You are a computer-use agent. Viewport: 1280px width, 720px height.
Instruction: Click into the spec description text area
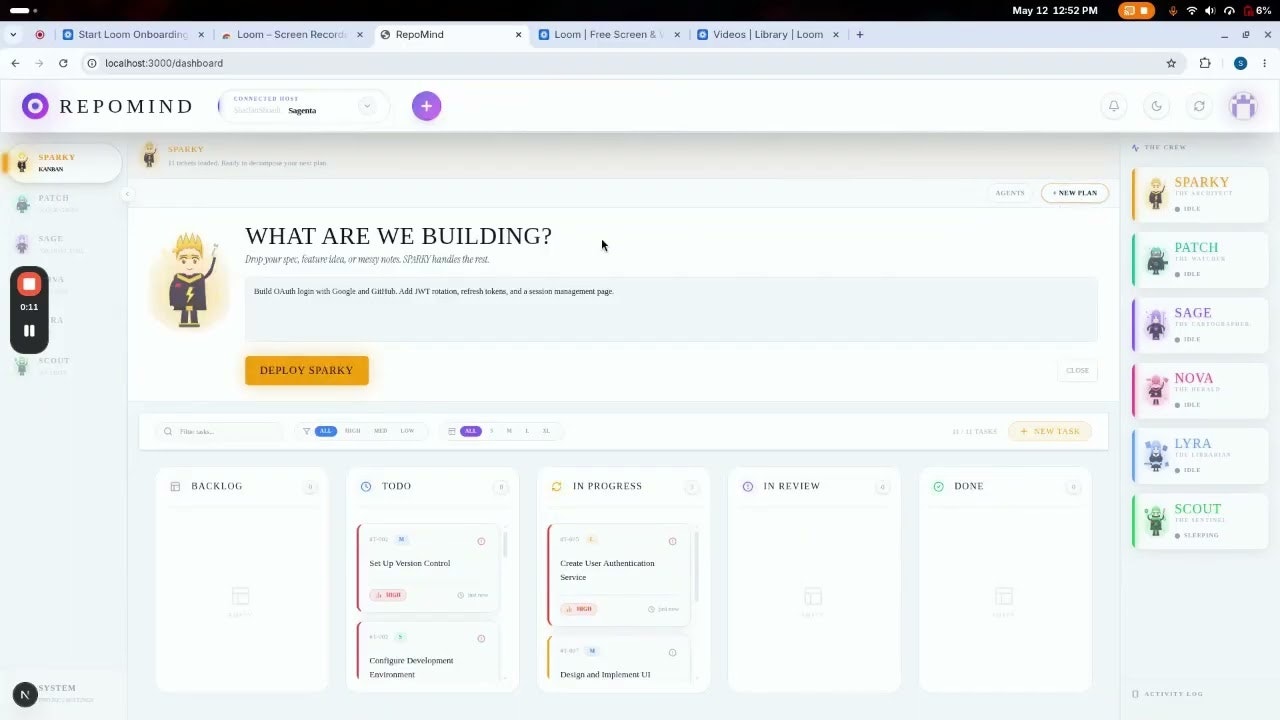coord(671,310)
